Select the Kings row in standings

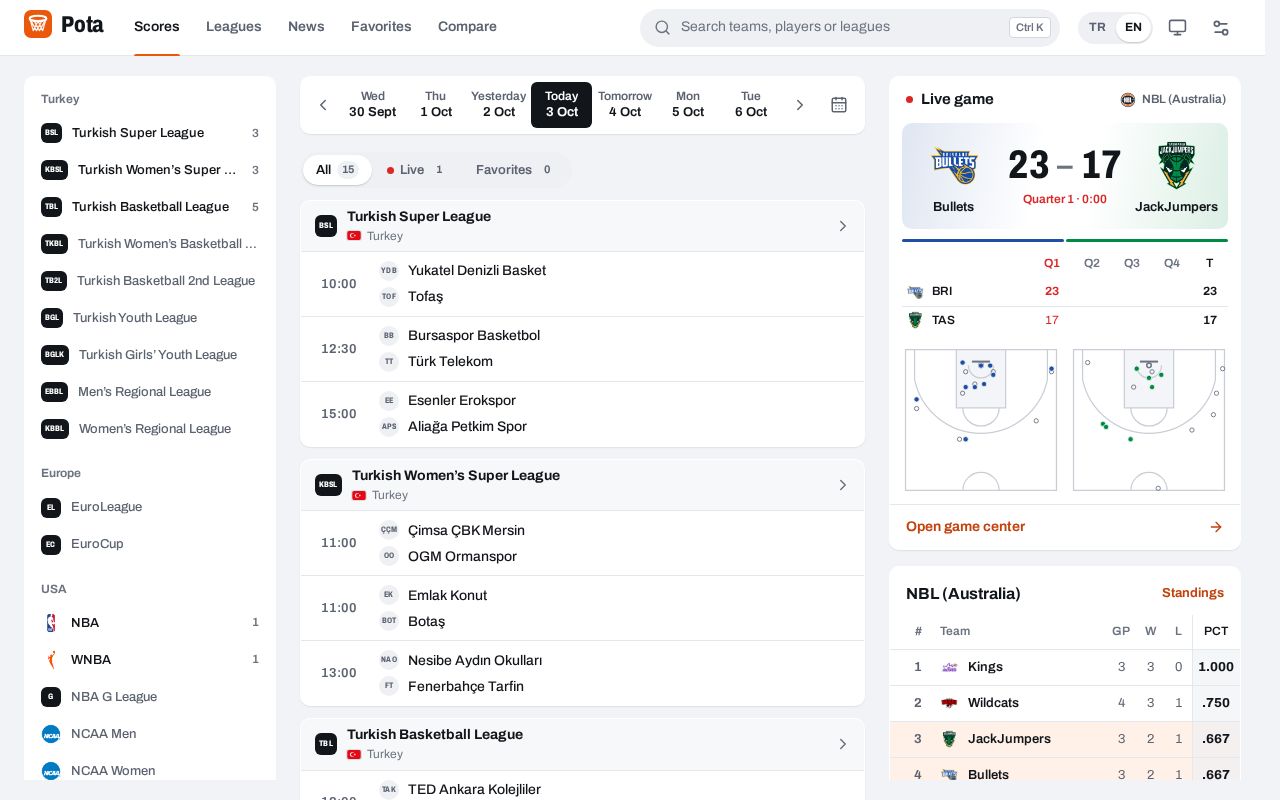point(1065,667)
